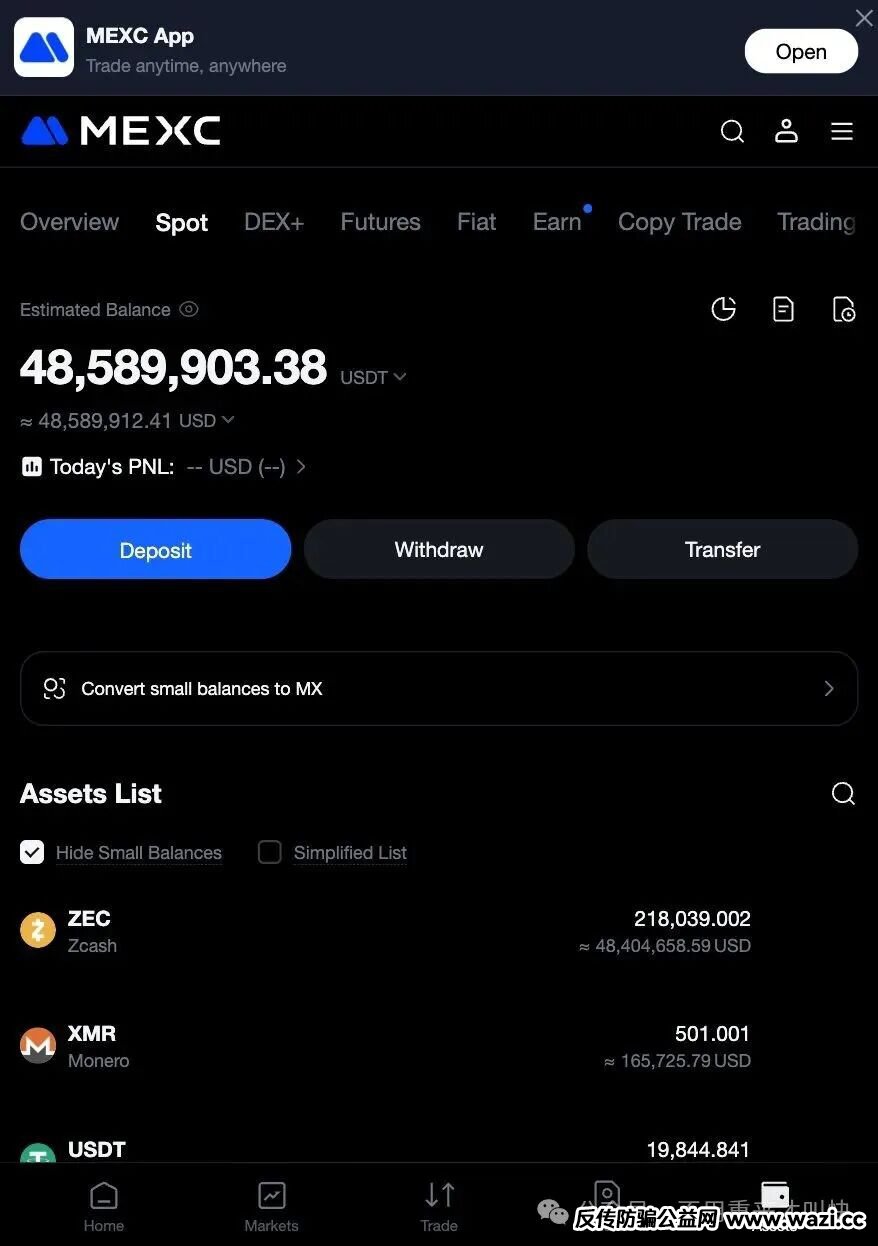878x1246 pixels.
Task: Expand Today's PNL details arrow
Action: (x=301, y=467)
